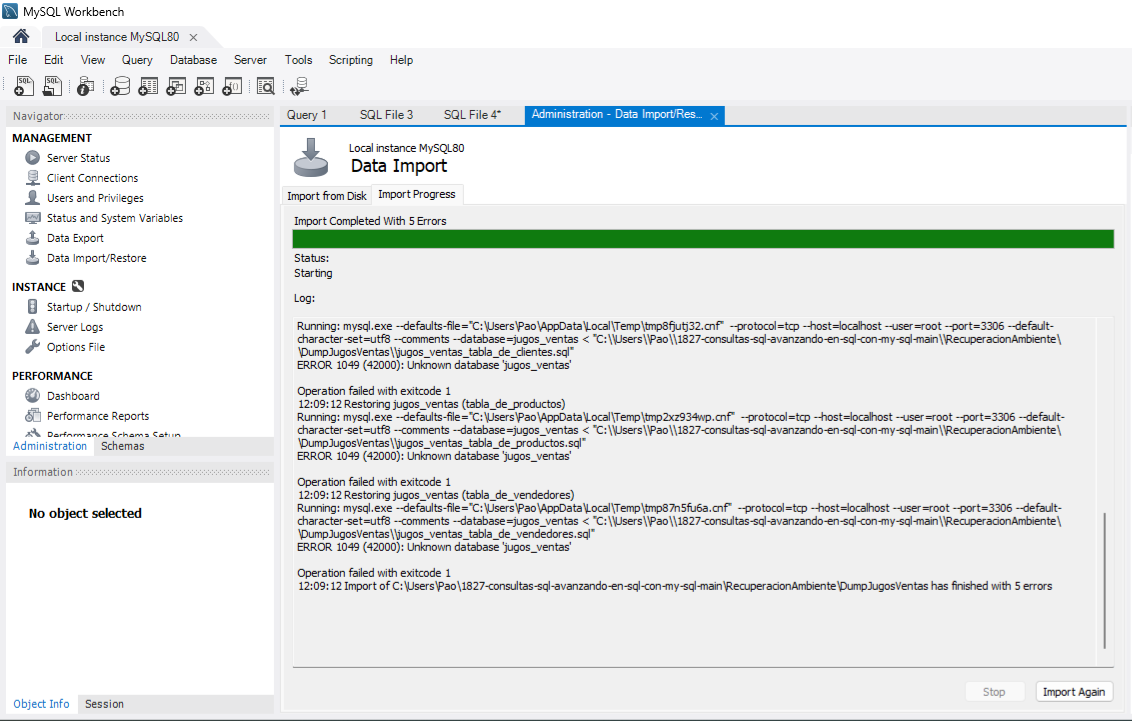Click the Data Export icon

(x=32, y=238)
